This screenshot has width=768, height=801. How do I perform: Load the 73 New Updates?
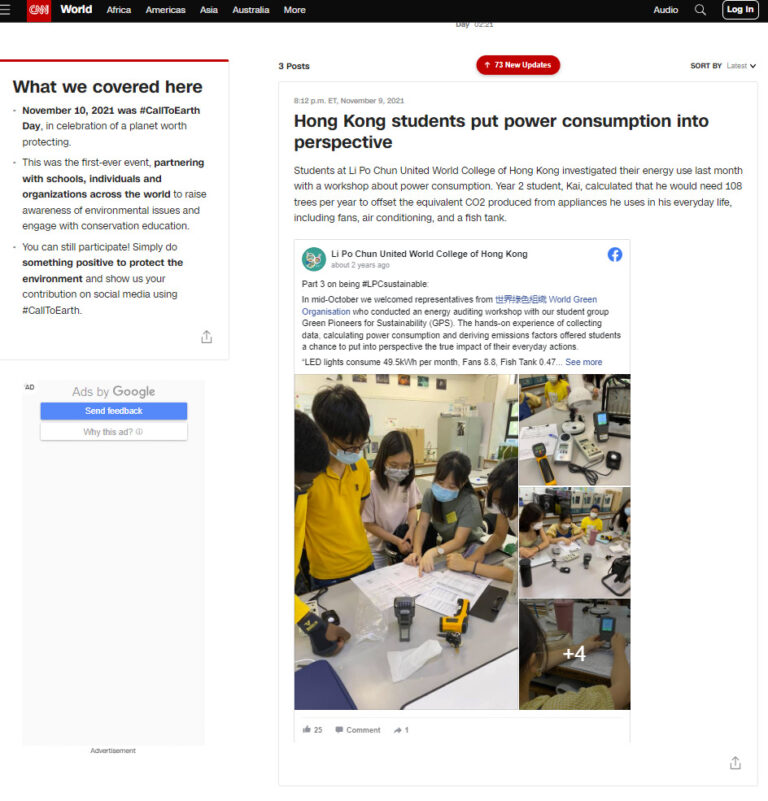pyautogui.click(x=518, y=65)
